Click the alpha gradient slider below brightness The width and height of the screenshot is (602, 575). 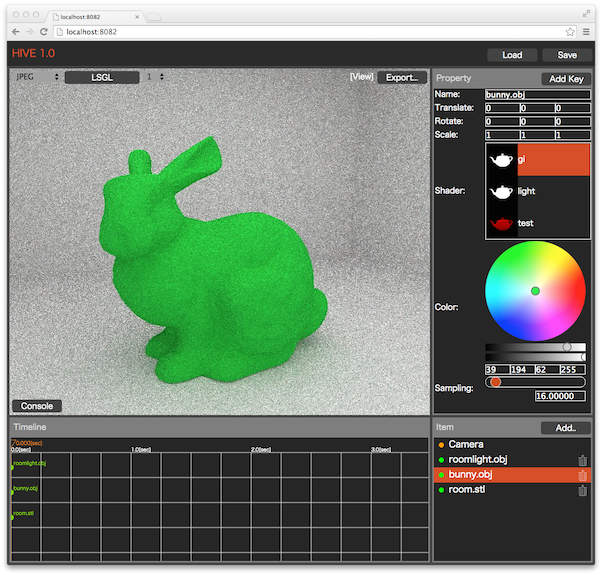536,357
